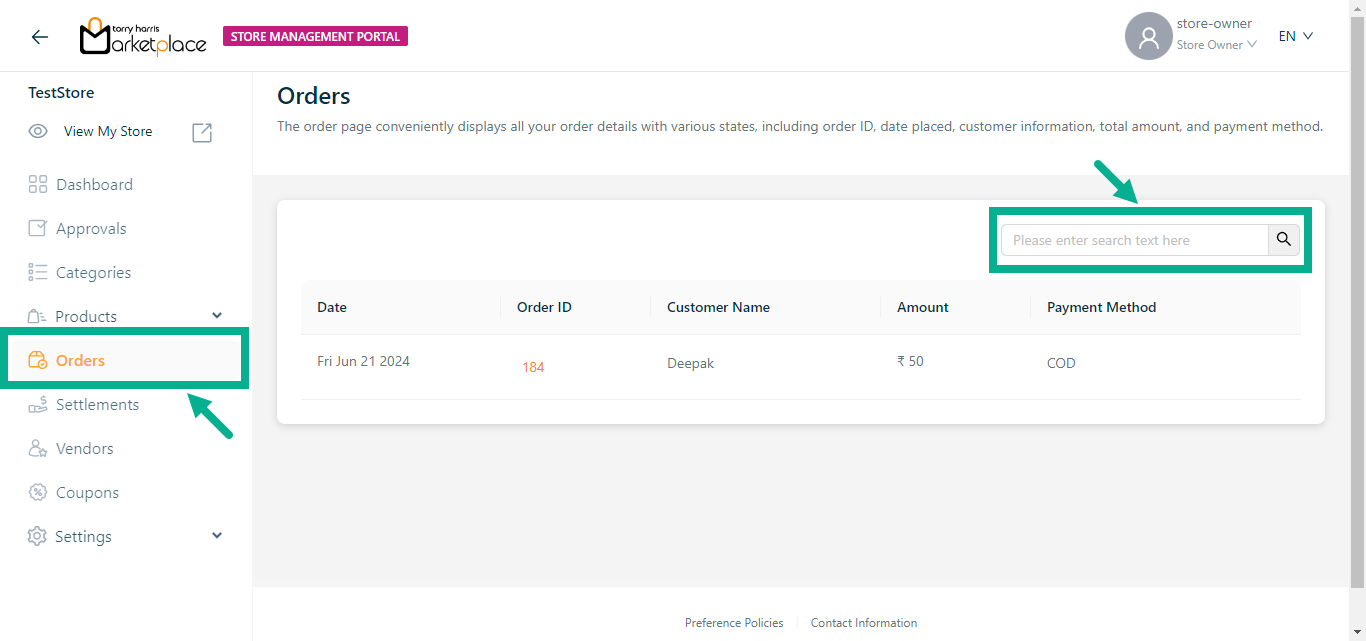Click the Contact Information footer link

click(864, 623)
